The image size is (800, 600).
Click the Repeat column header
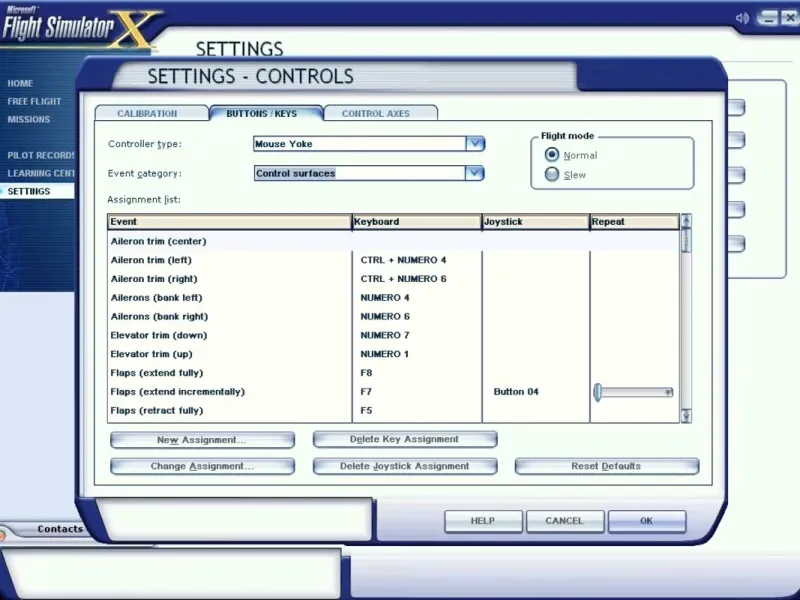click(x=635, y=222)
